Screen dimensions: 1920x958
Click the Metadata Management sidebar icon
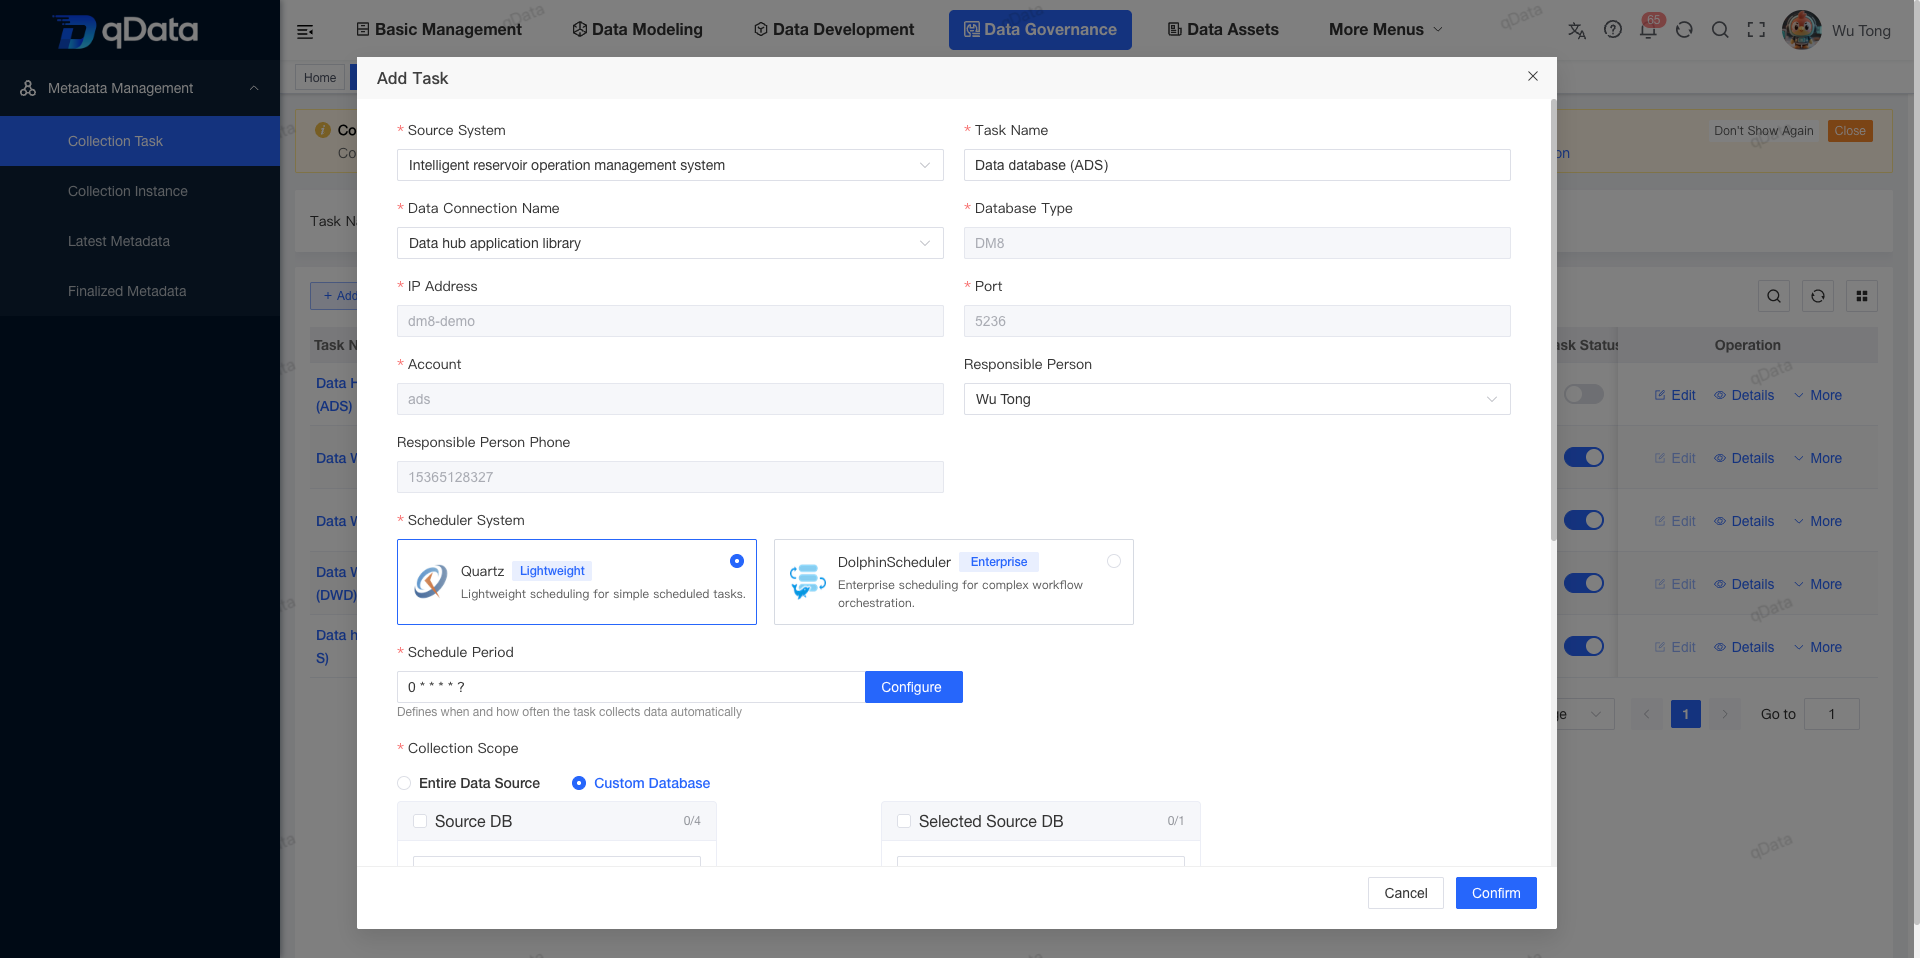[28, 88]
